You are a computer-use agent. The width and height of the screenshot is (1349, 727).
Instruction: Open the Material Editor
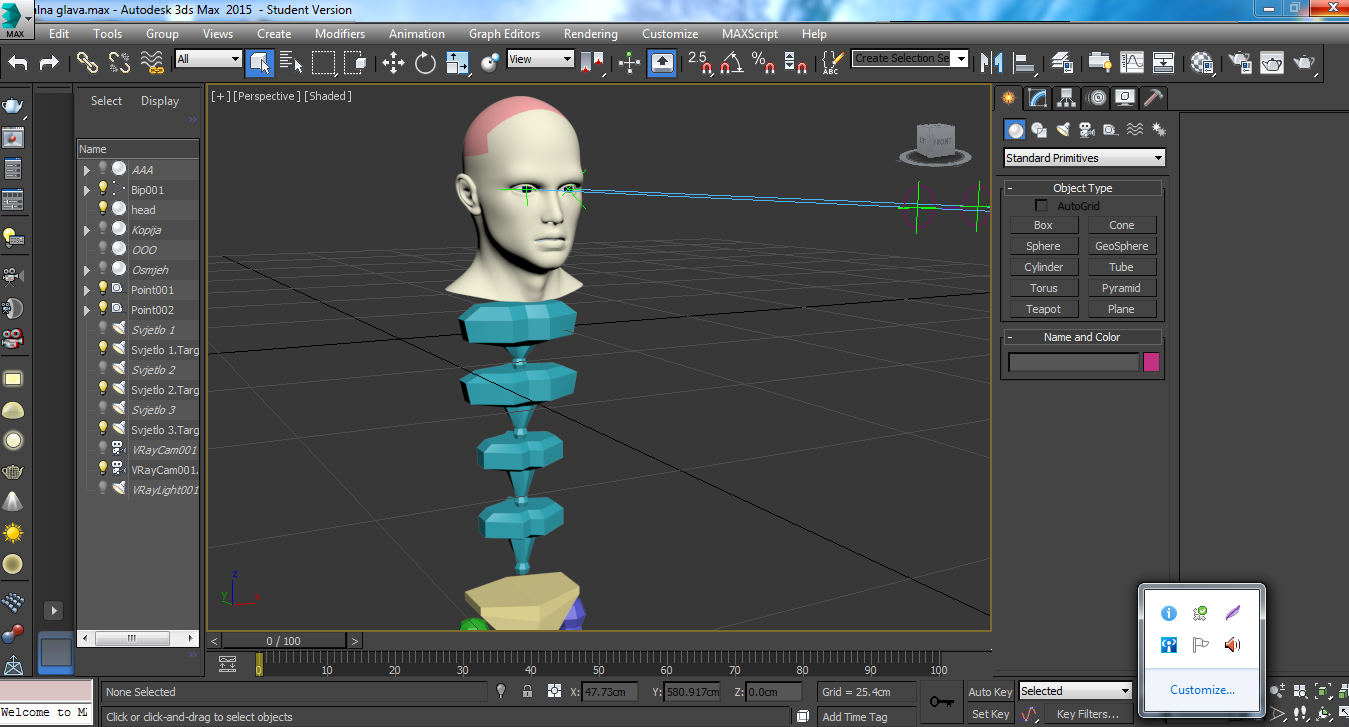1202,63
